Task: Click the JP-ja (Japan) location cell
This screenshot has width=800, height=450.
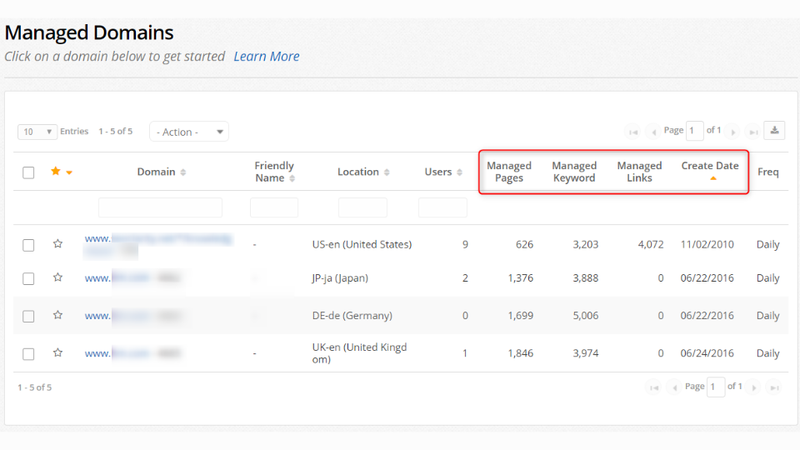Action: point(340,278)
